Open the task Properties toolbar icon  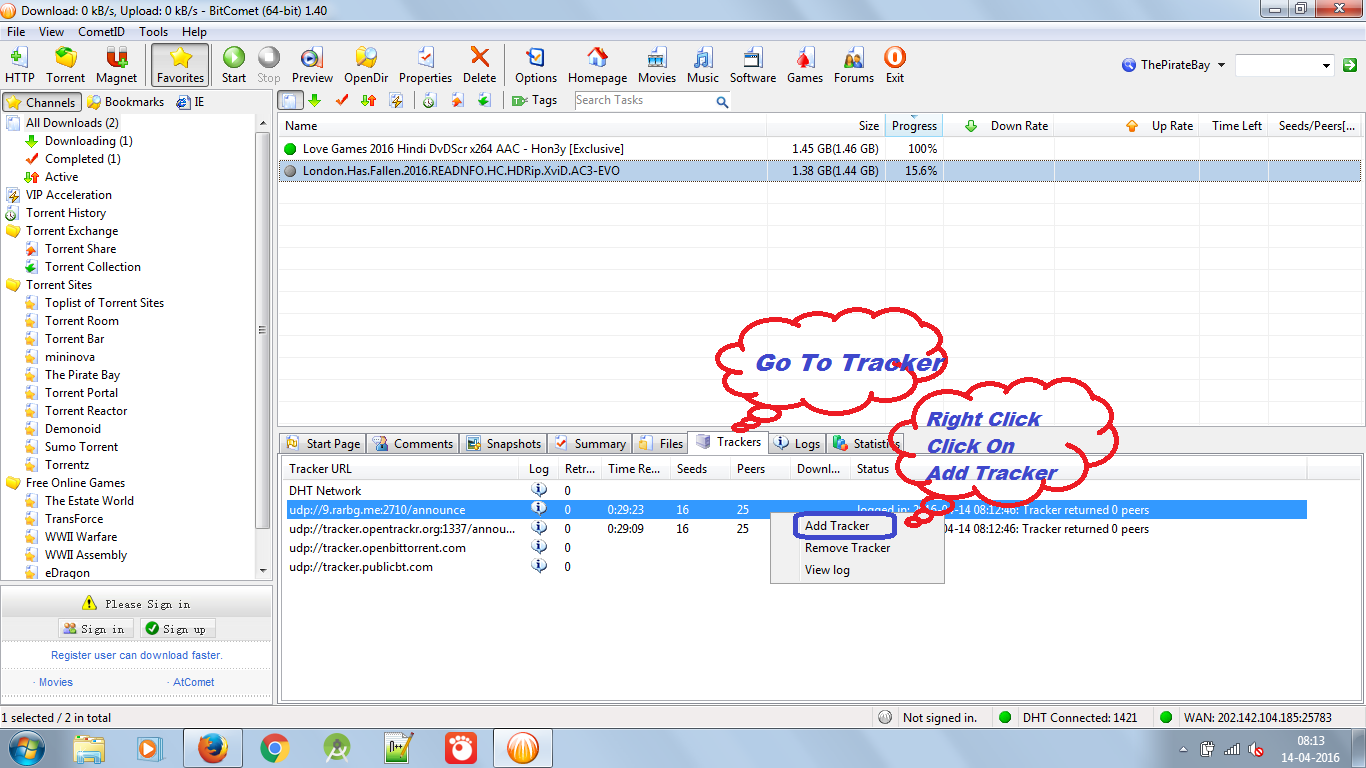(x=426, y=65)
